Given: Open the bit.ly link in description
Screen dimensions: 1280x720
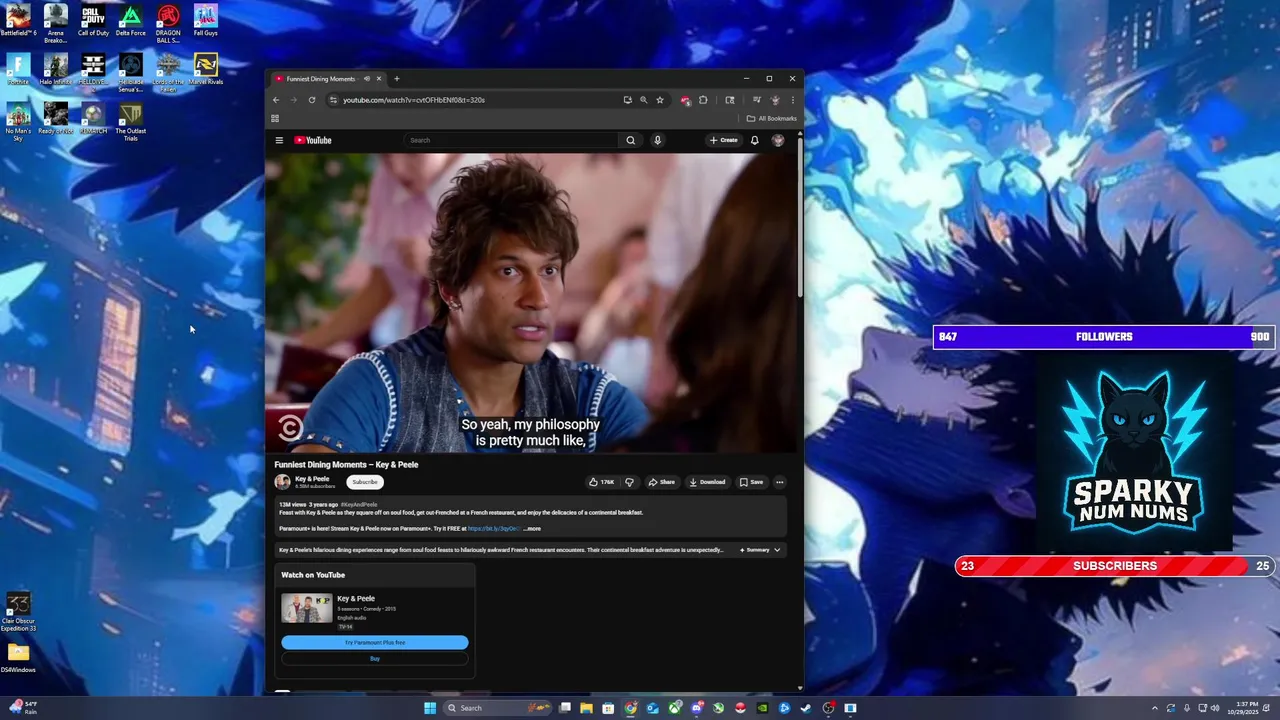Looking at the screenshot, I should click(494, 528).
